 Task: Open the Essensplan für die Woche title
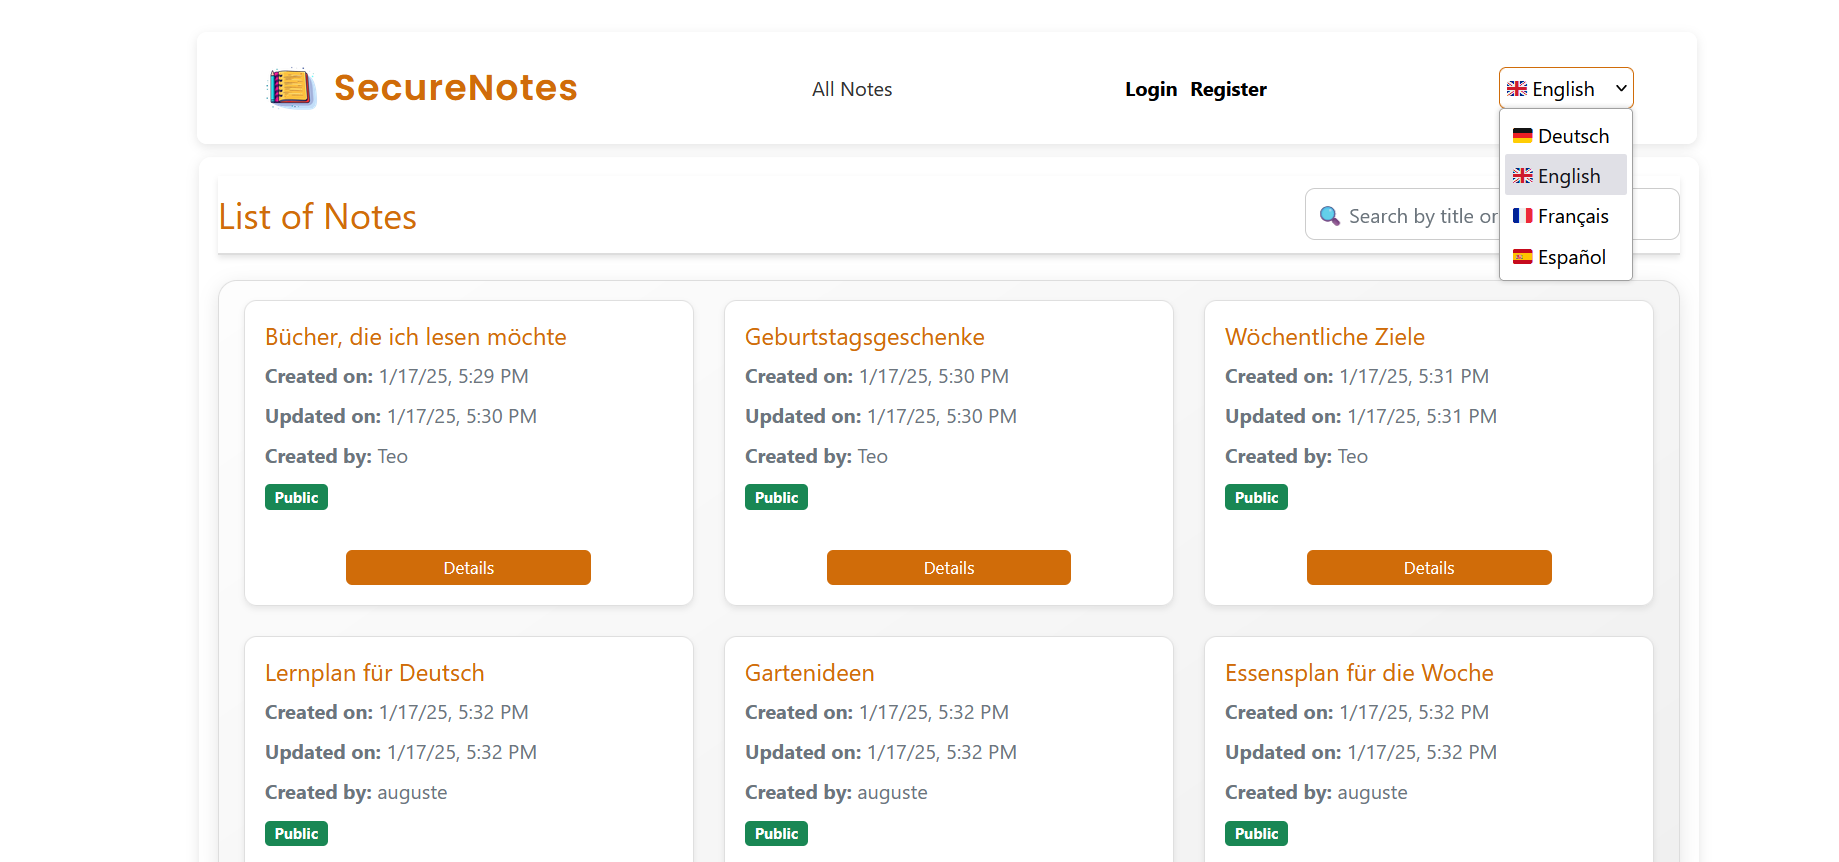pyautogui.click(x=1358, y=673)
